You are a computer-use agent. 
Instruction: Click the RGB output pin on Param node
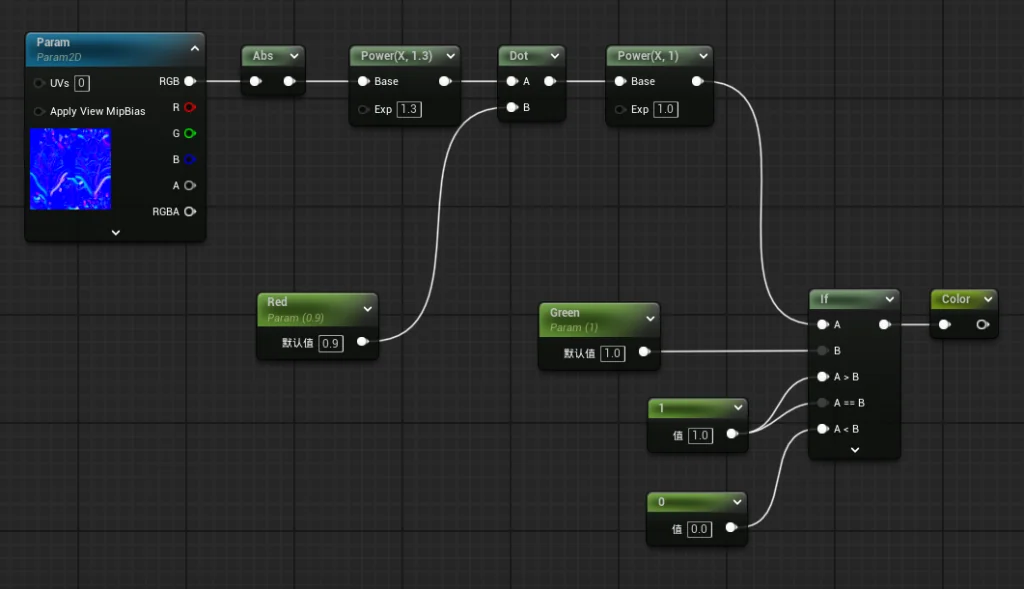(x=190, y=81)
